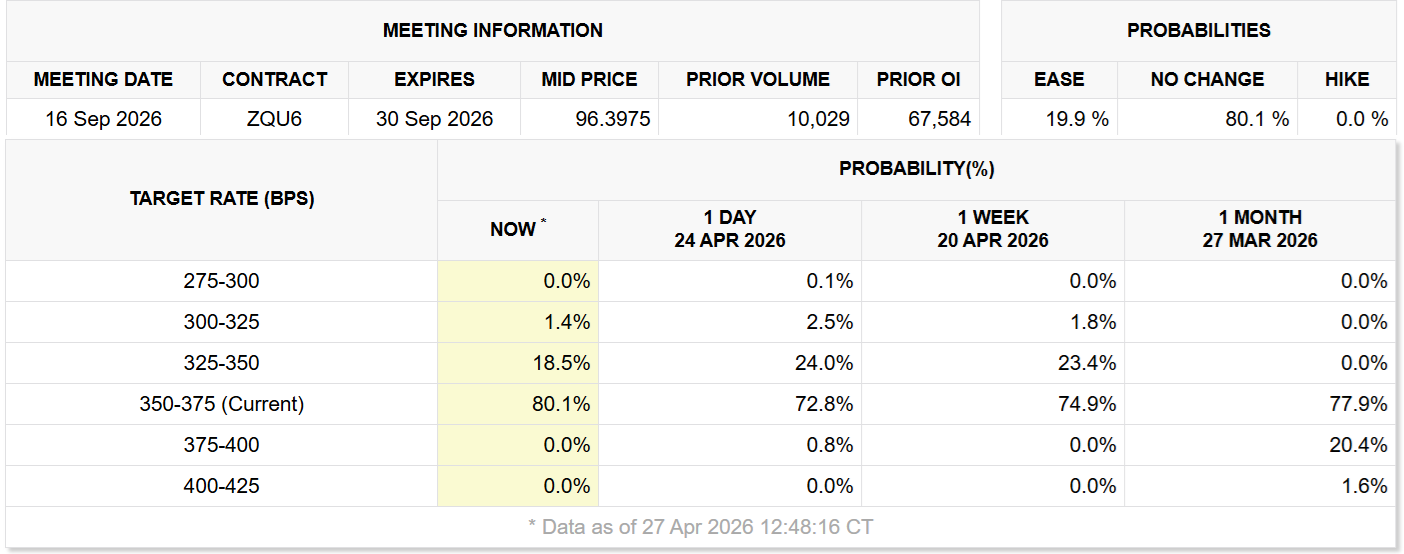Click the 1 DAY 24 APR 2026 header
The height and width of the screenshot is (554, 1404).
tap(729, 229)
